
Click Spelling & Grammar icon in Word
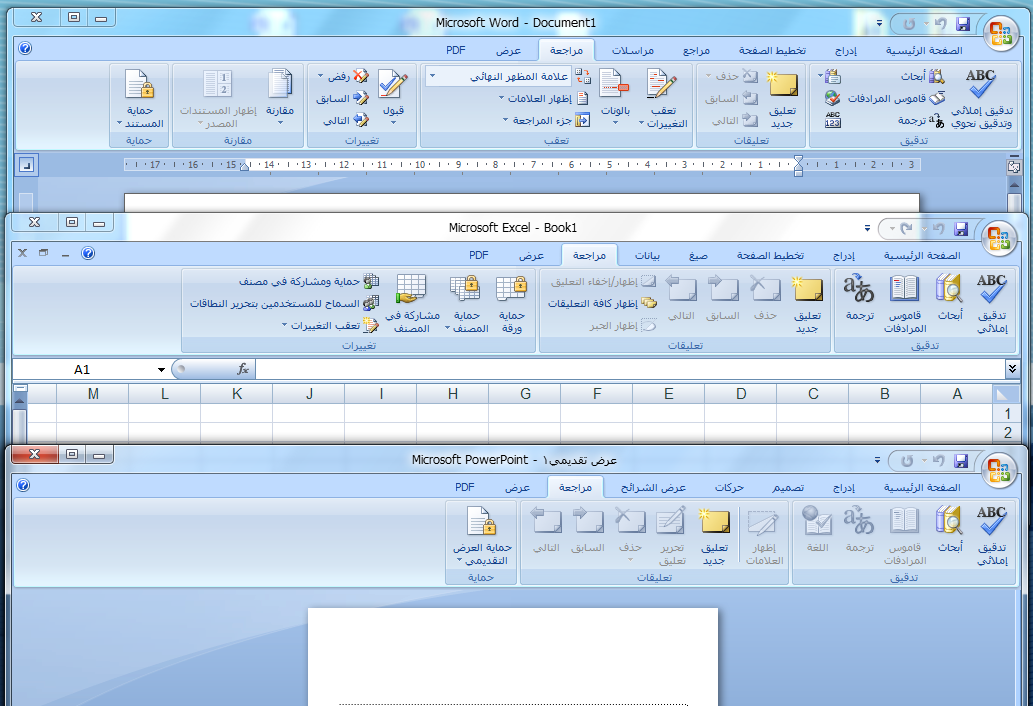[x=982, y=84]
